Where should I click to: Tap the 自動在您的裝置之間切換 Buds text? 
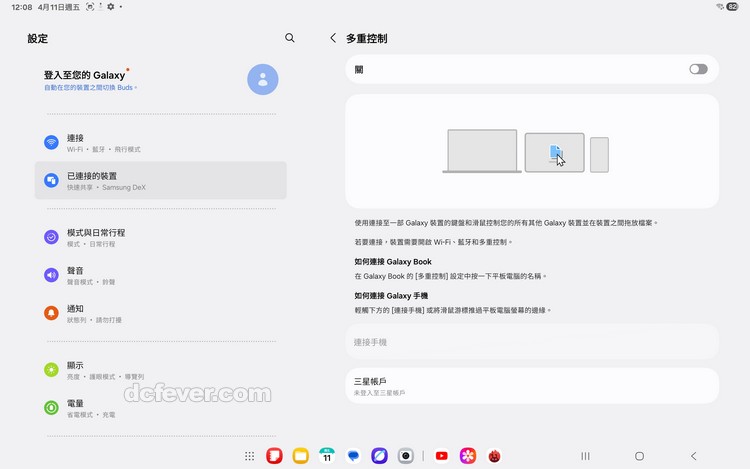point(90,87)
